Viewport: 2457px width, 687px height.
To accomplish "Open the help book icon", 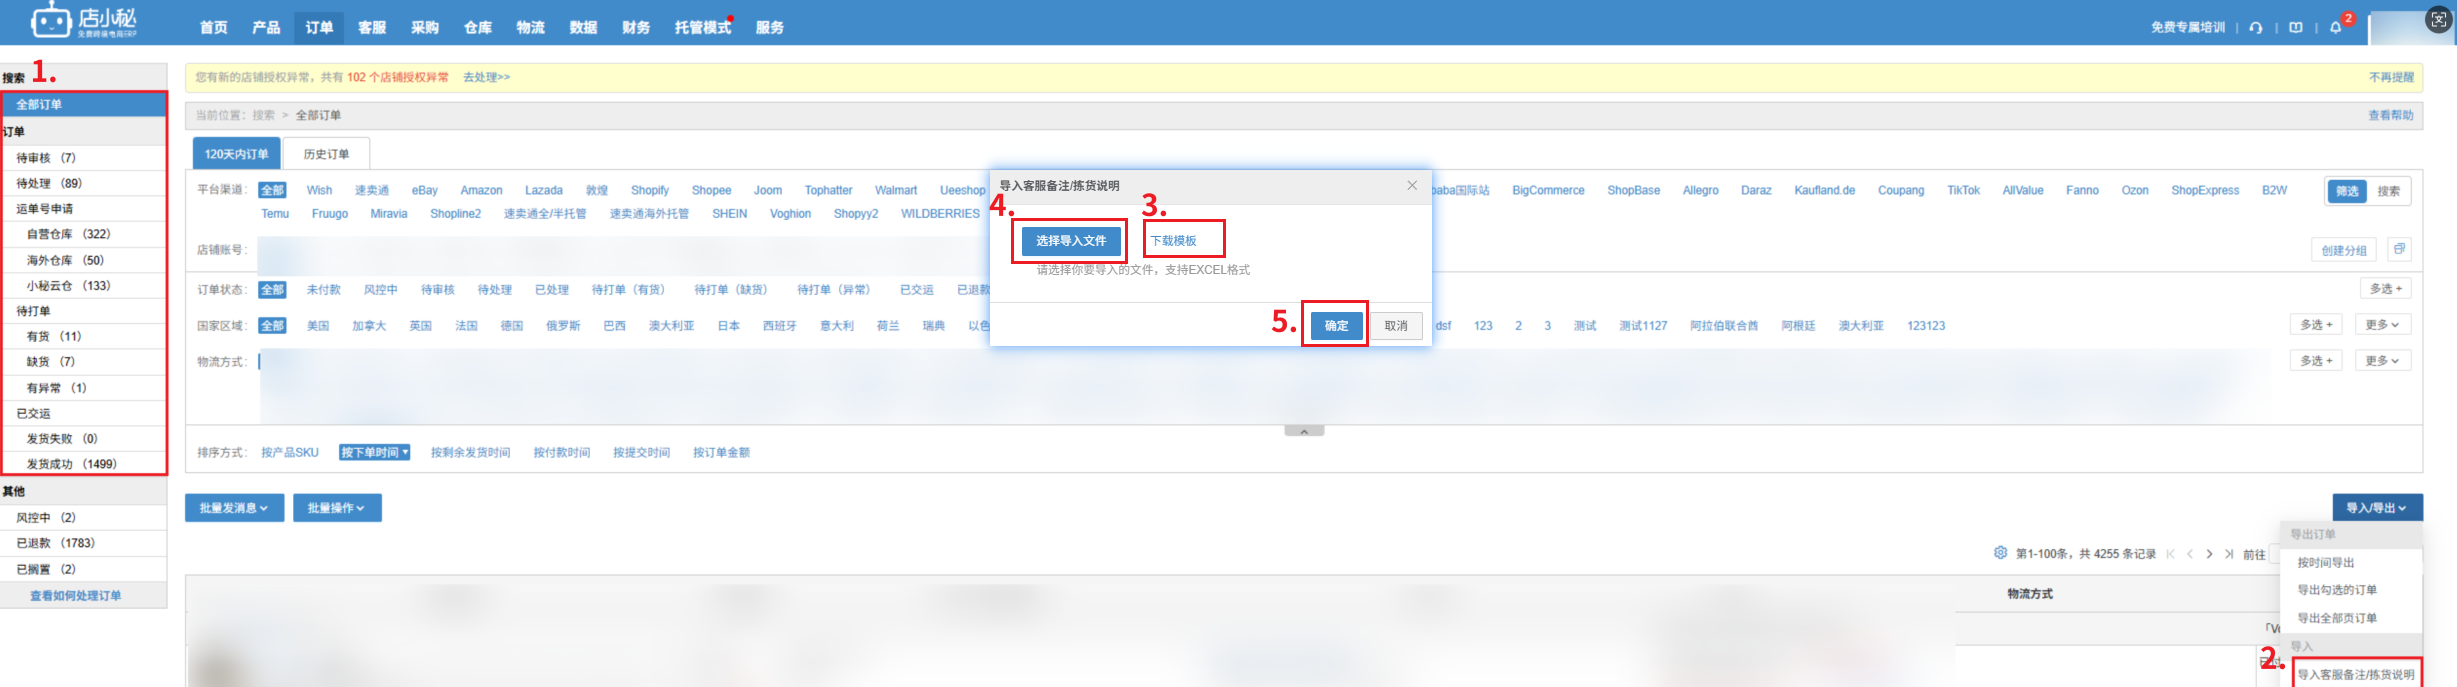I will [x=2296, y=28].
